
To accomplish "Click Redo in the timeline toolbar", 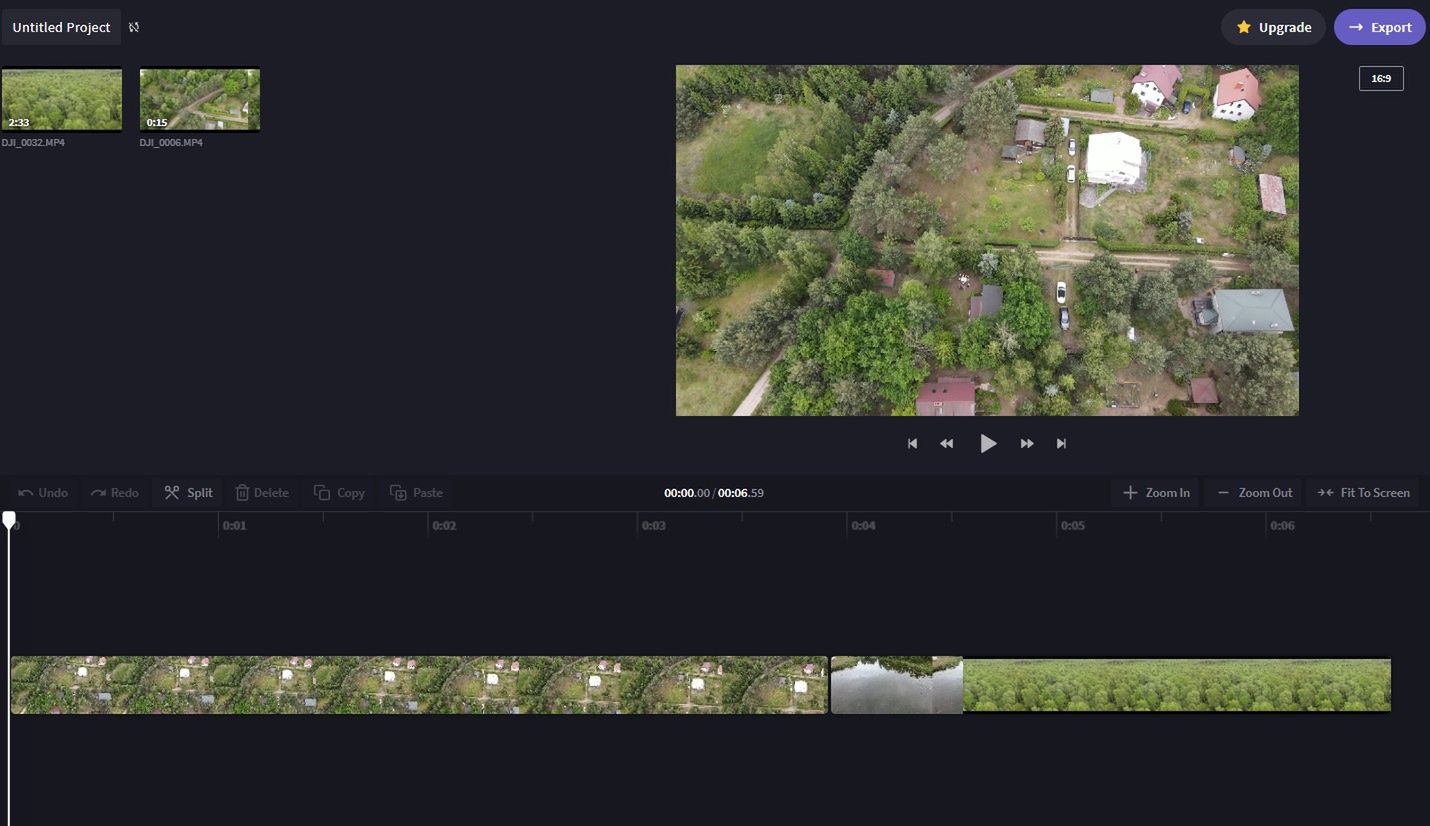I will point(115,492).
